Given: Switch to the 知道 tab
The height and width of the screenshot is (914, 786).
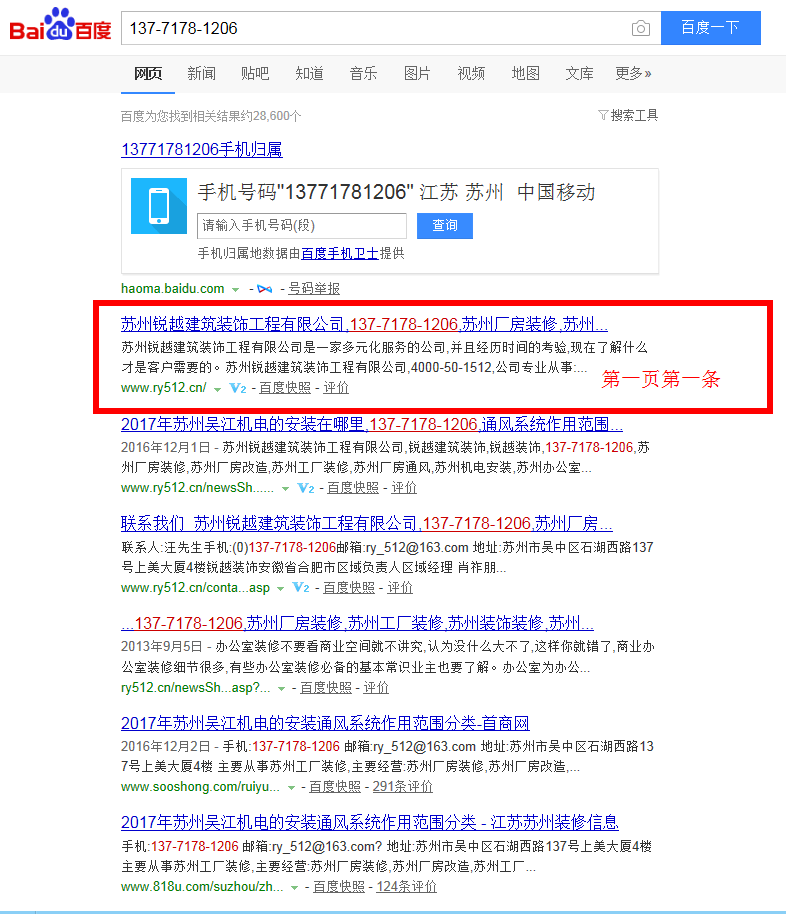Looking at the screenshot, I should (x=310, y=73).
